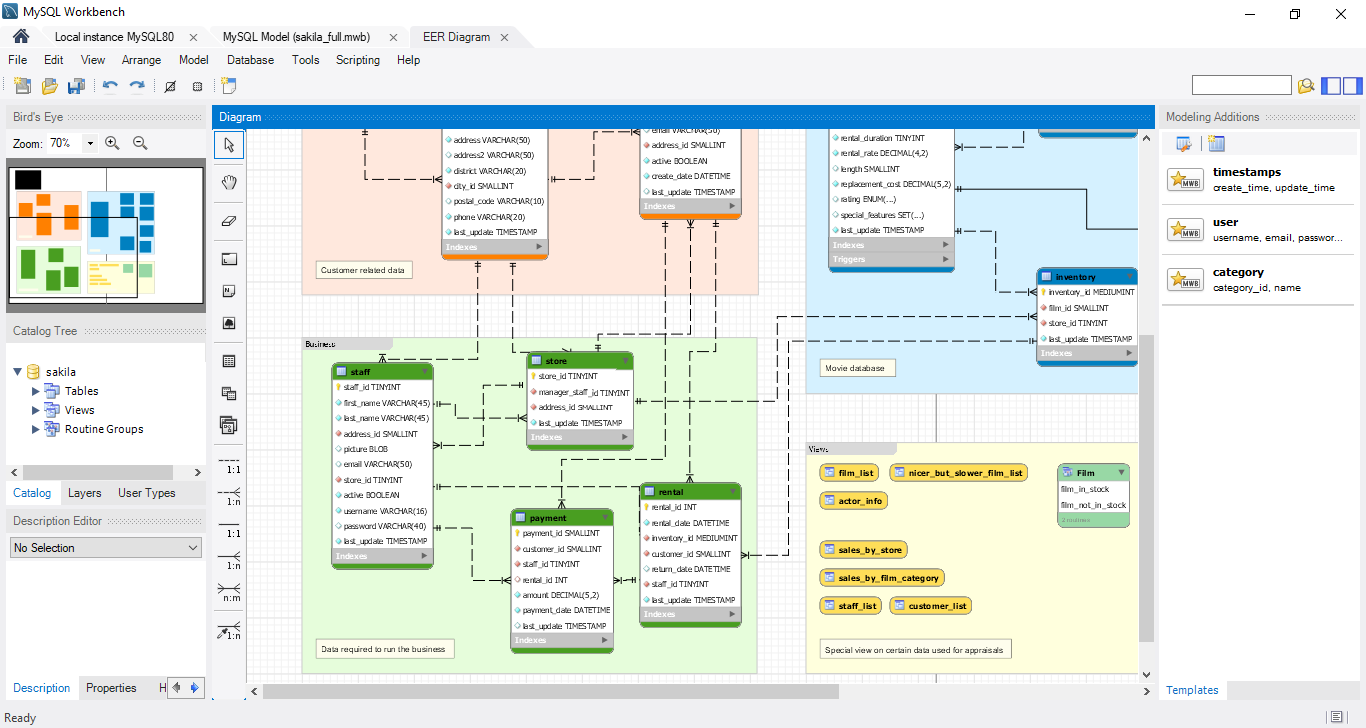This screenshot has height=728, width=1366.
Task: Close the EER Diagram tab
Action: coord(504,37)
